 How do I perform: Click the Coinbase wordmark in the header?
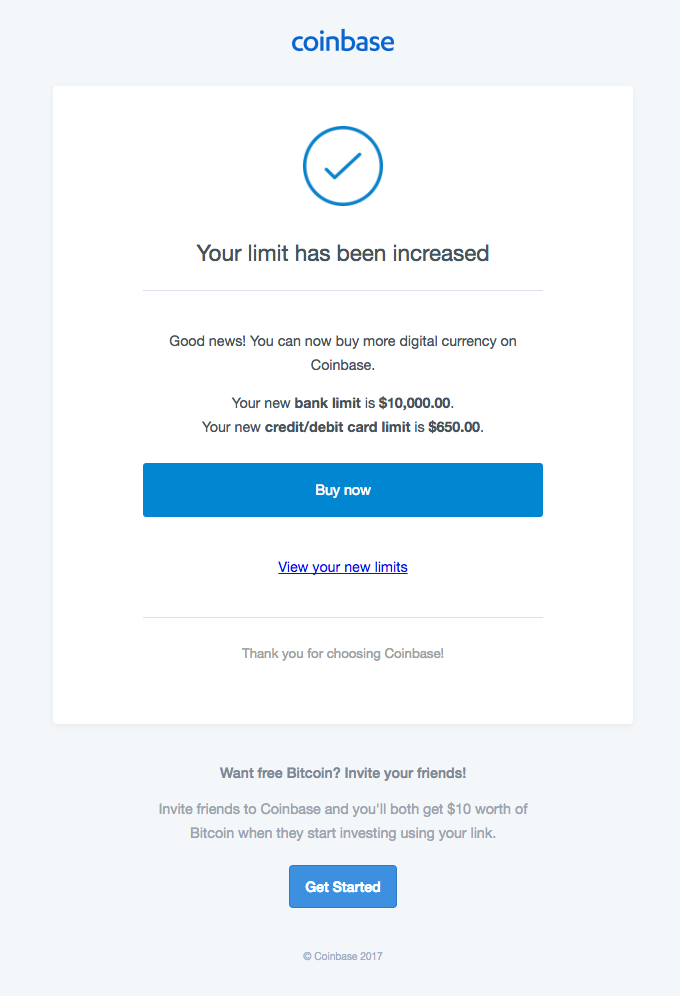click(x=343, y=41)
